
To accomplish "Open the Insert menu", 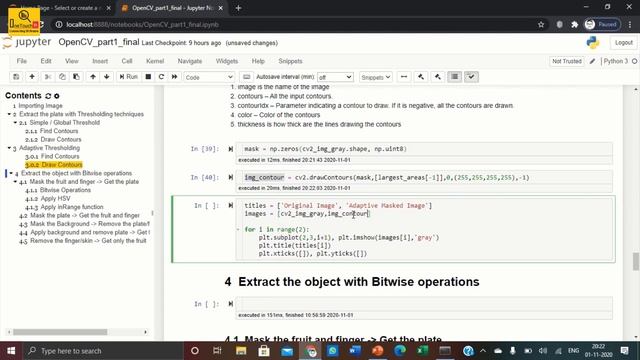I will coord(100,61).
